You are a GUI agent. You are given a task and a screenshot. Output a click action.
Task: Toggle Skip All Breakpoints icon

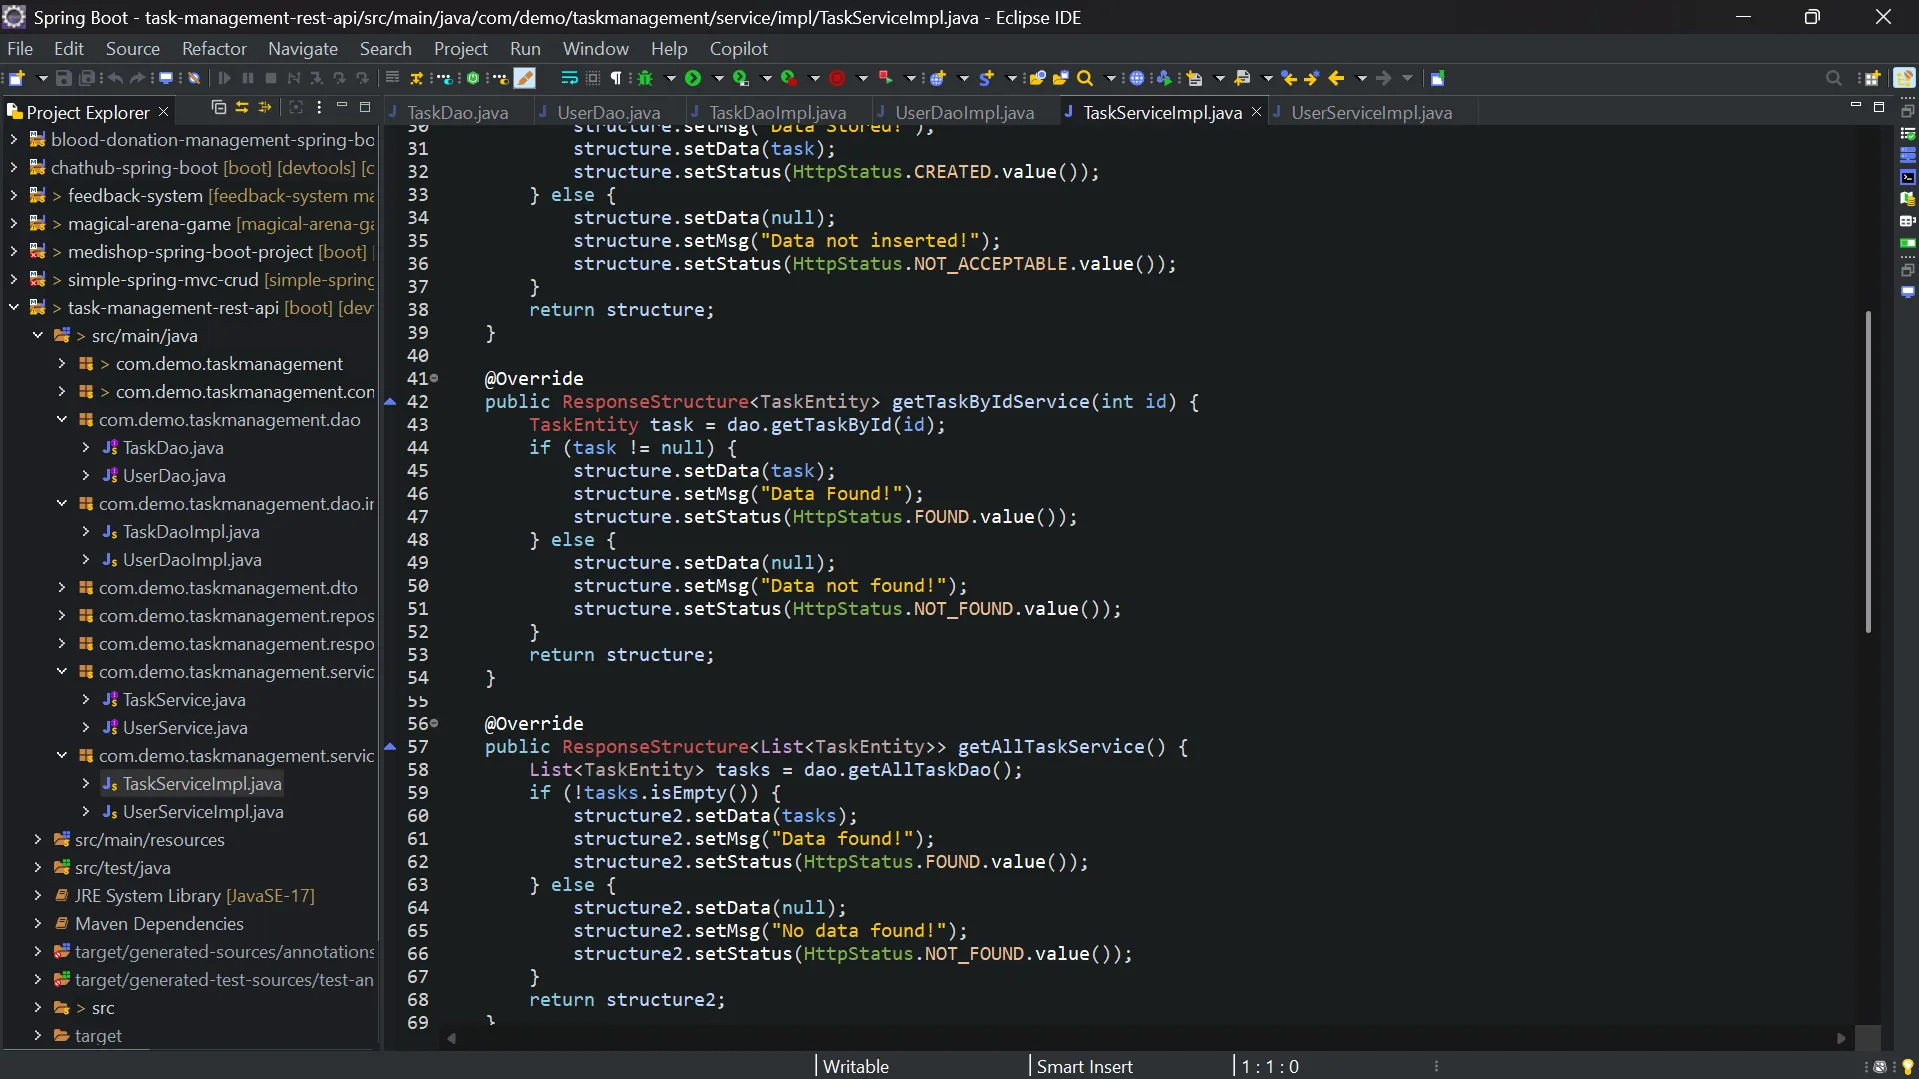coord(193,78)
